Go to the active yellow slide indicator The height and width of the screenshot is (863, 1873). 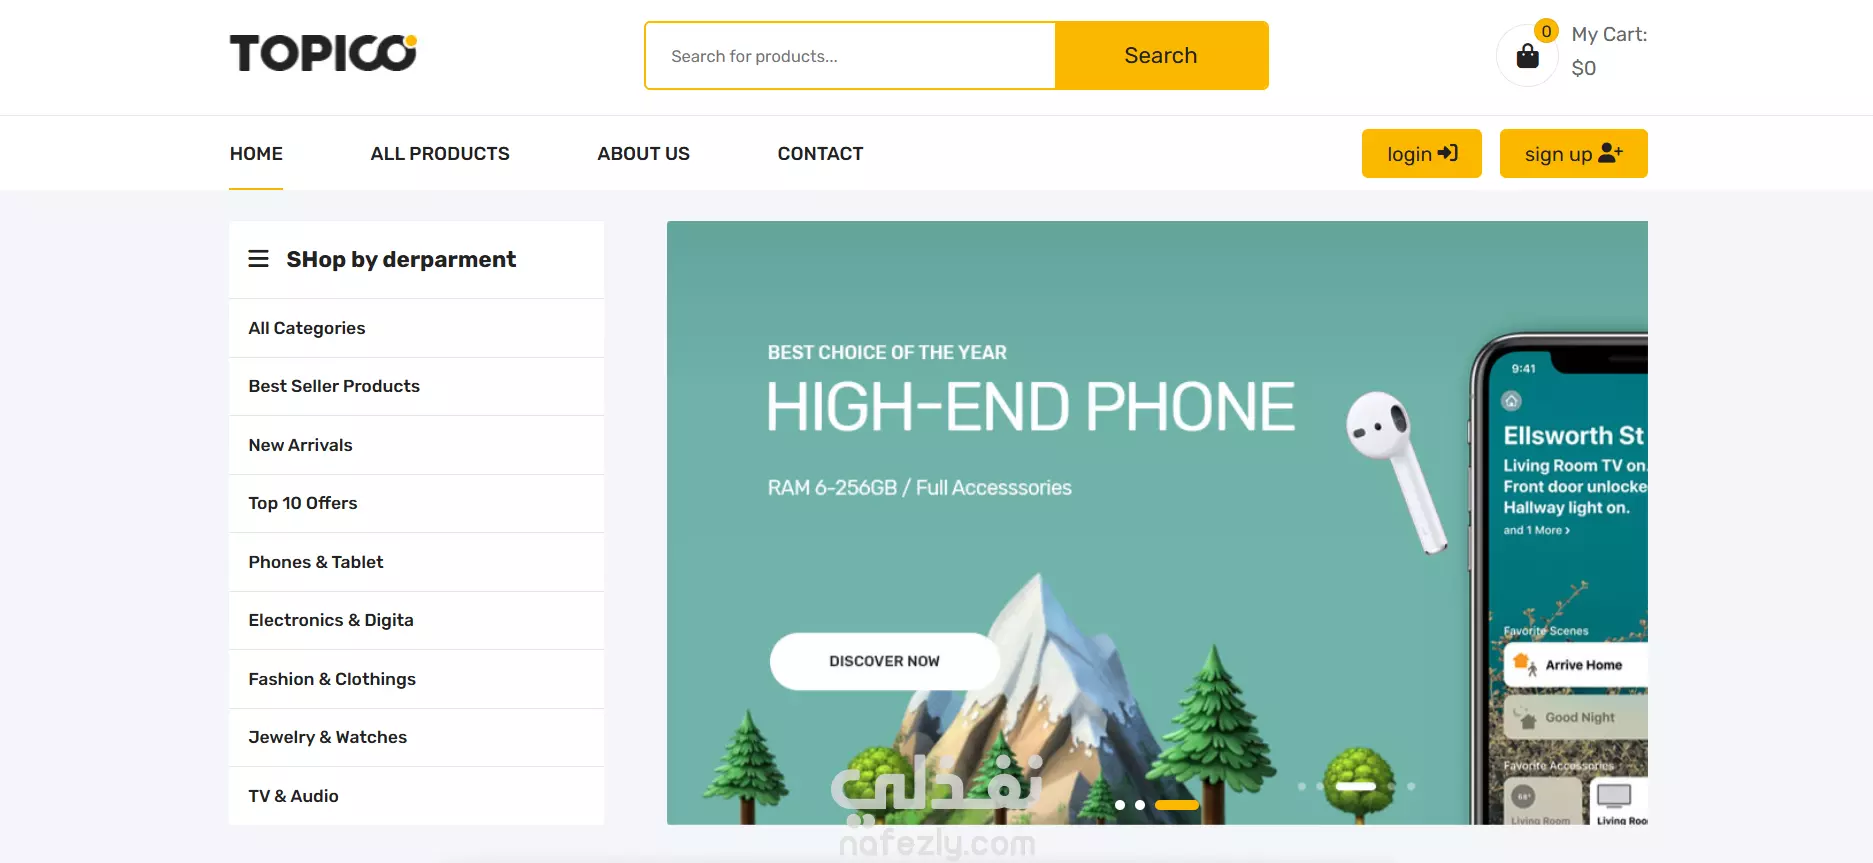point(1176,805)
